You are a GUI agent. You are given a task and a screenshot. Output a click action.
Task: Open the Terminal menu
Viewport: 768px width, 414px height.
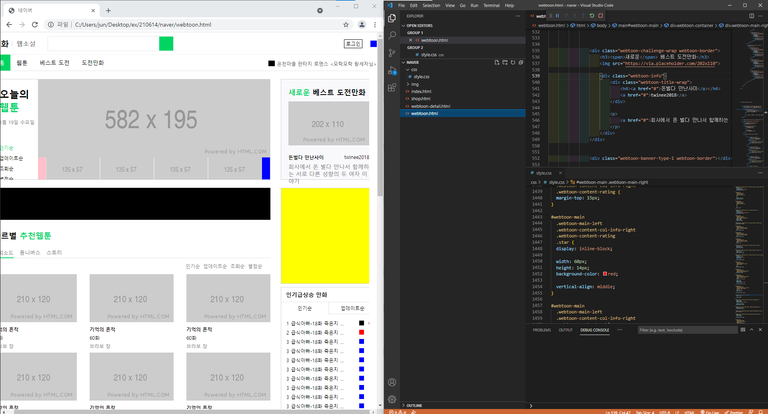tap(491, 5)
